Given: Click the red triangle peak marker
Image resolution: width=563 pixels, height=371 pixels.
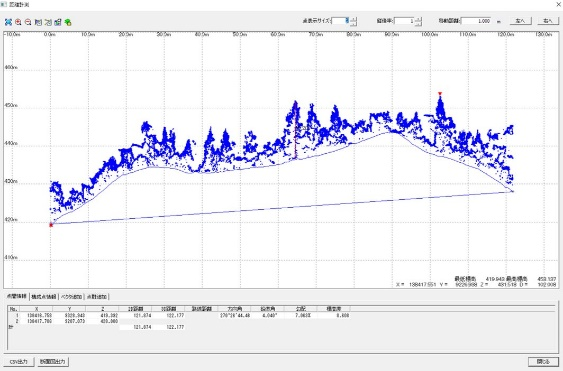Looking at the screenshot, I should [440, 94].
